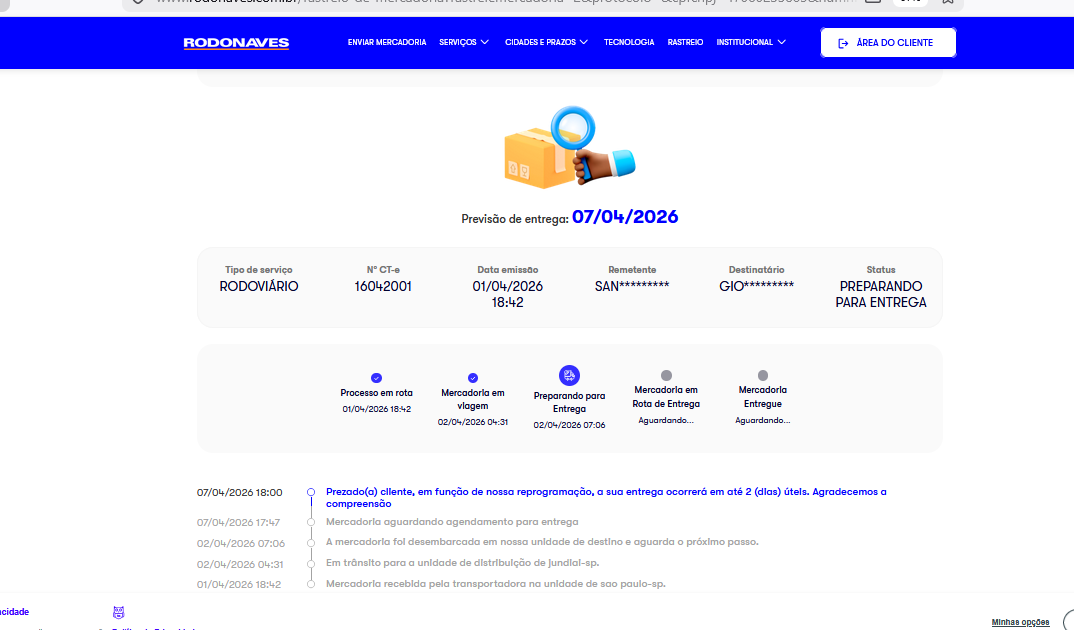Click the Processo em rota checkmark icon

(x=376, y=378)
